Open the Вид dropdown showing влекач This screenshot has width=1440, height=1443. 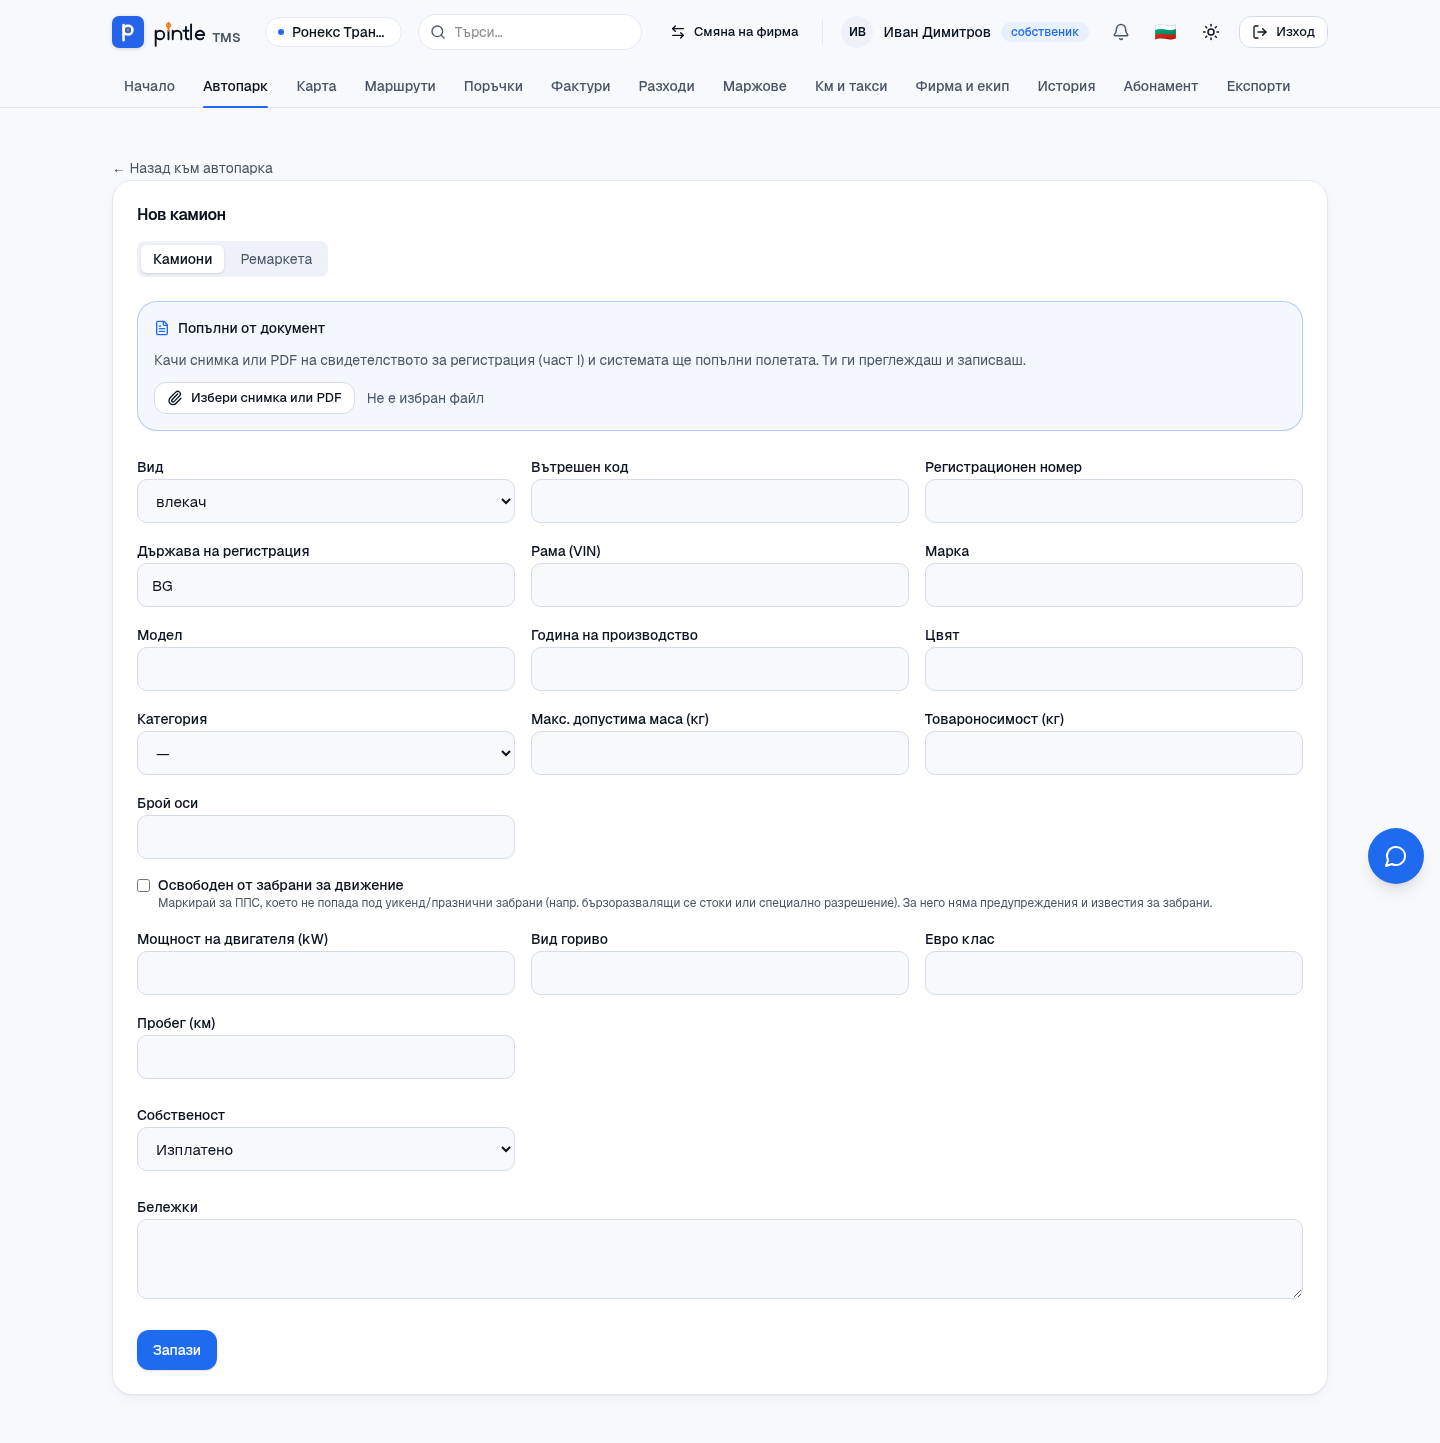click(326, 501)
